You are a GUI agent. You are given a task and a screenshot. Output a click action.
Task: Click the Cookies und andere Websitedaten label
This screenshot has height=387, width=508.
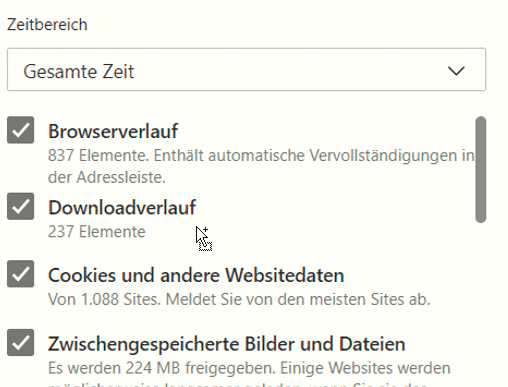[196, 275]
